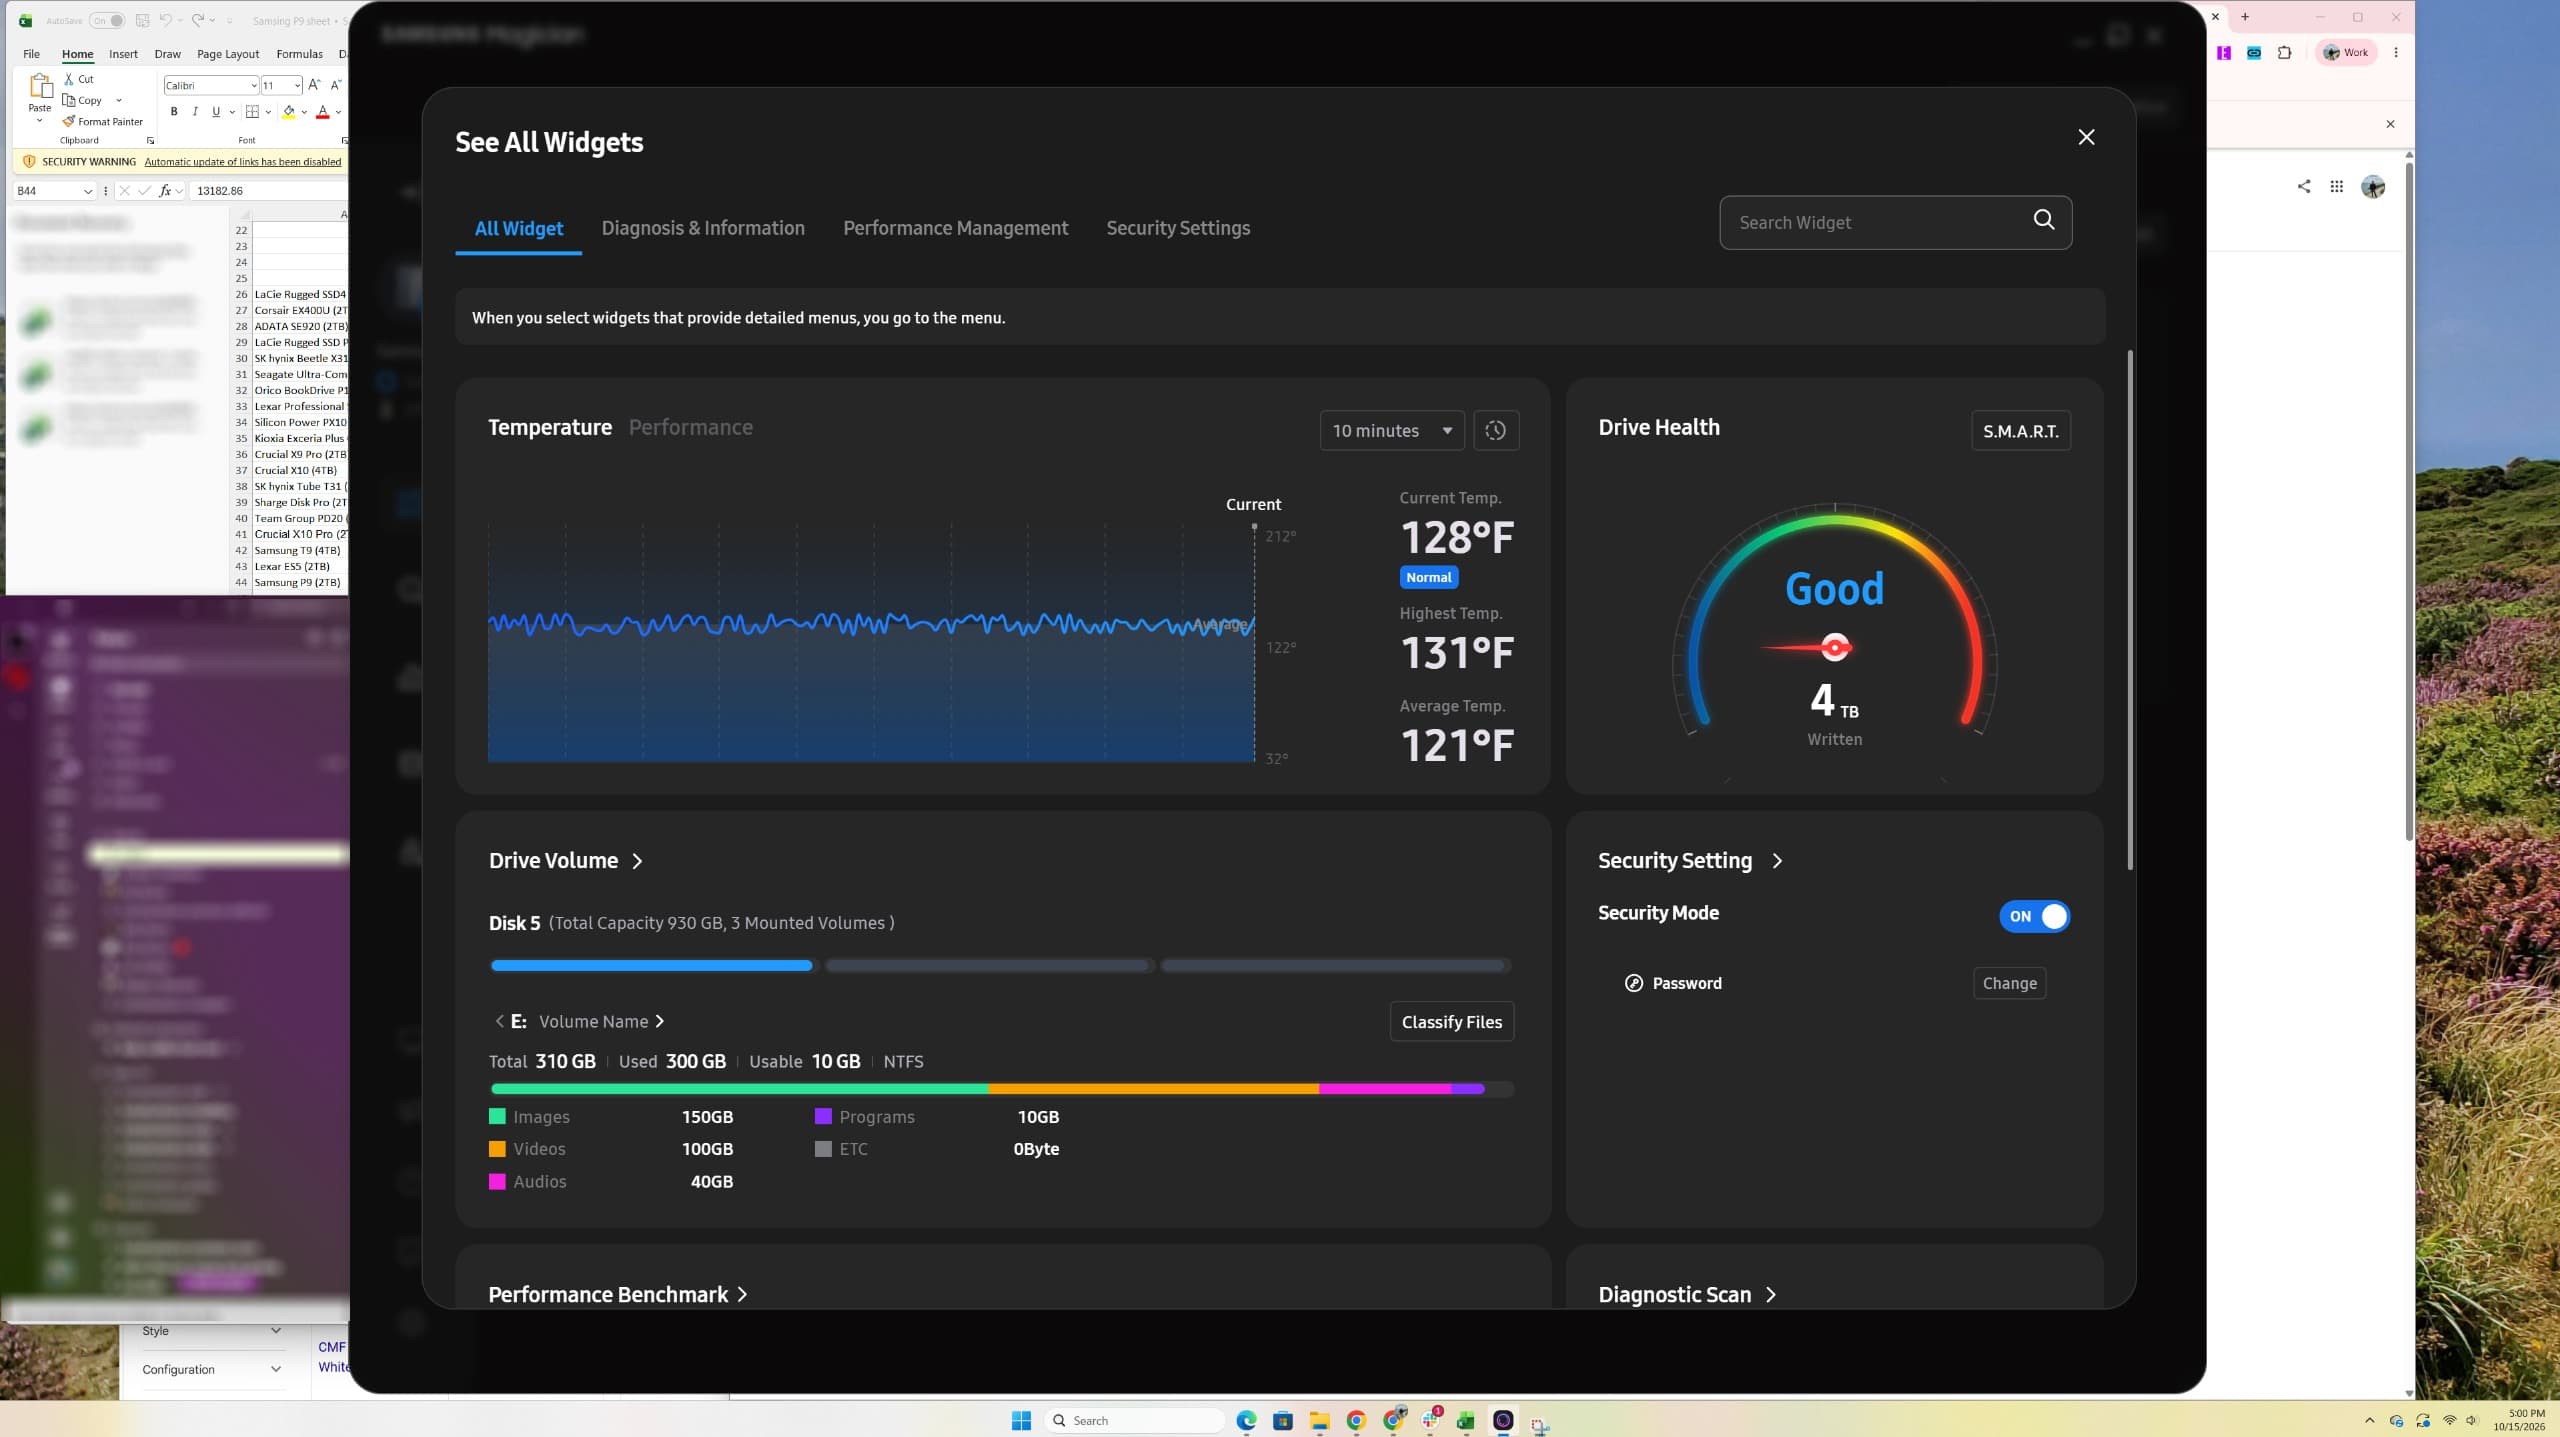Open File Explorer from the taskbar

1319,1420
